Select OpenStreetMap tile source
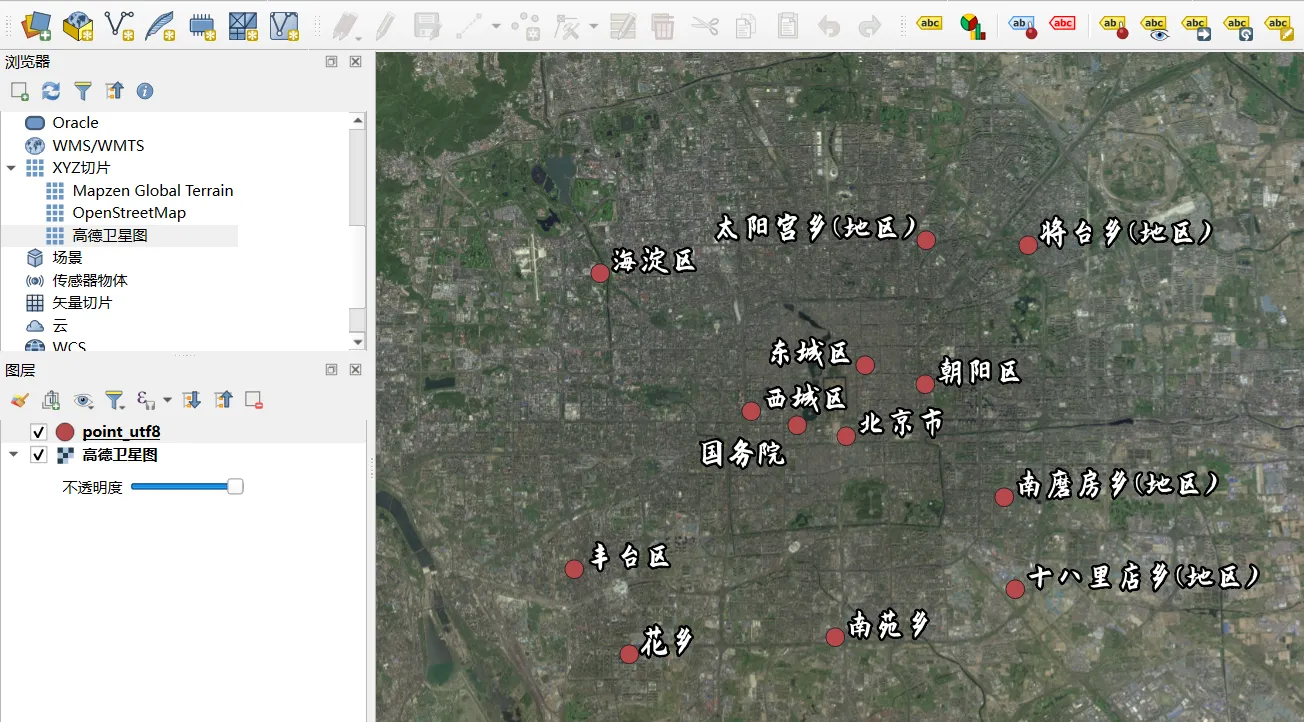The image size is (1304, 722). pos(129,213)
